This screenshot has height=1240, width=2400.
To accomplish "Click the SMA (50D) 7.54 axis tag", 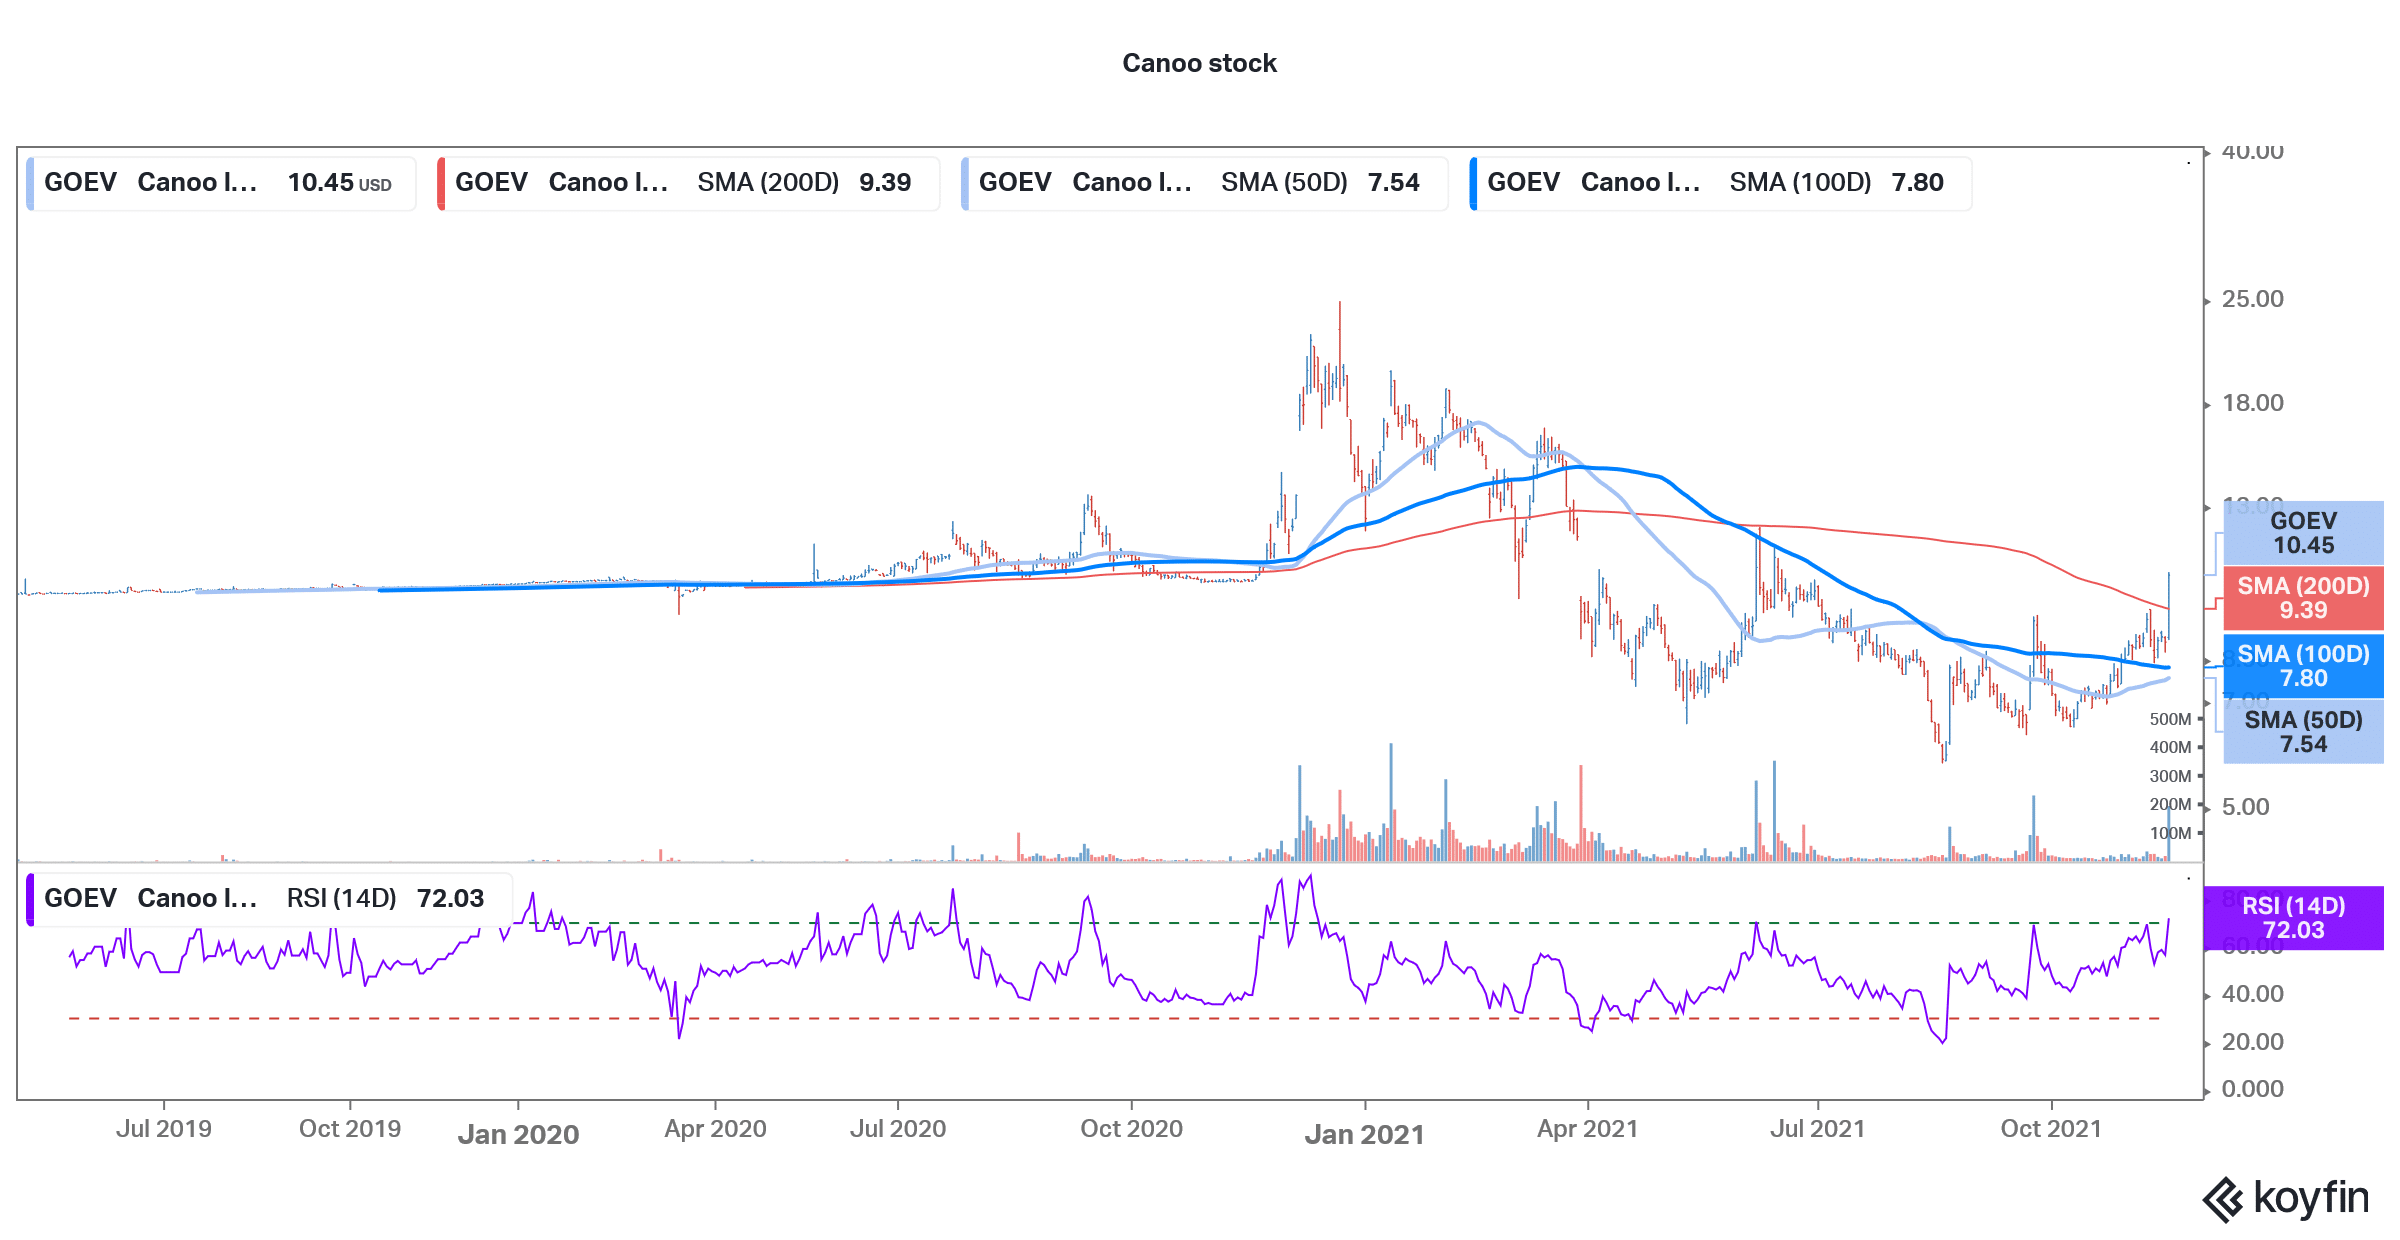I will pos(2303,732).
